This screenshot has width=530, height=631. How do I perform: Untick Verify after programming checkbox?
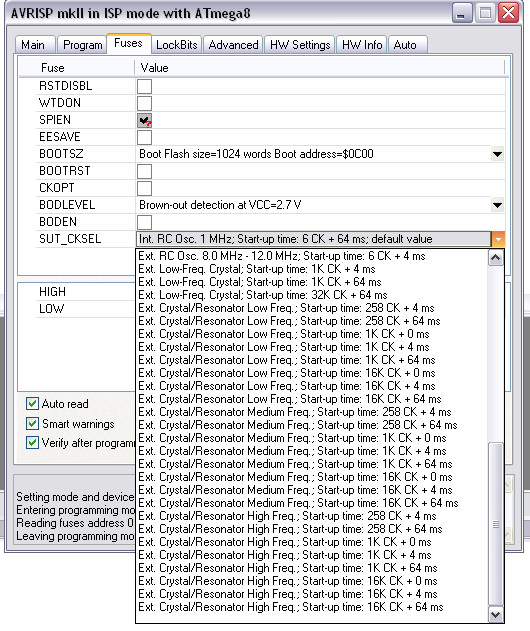(x=32, y=443)
